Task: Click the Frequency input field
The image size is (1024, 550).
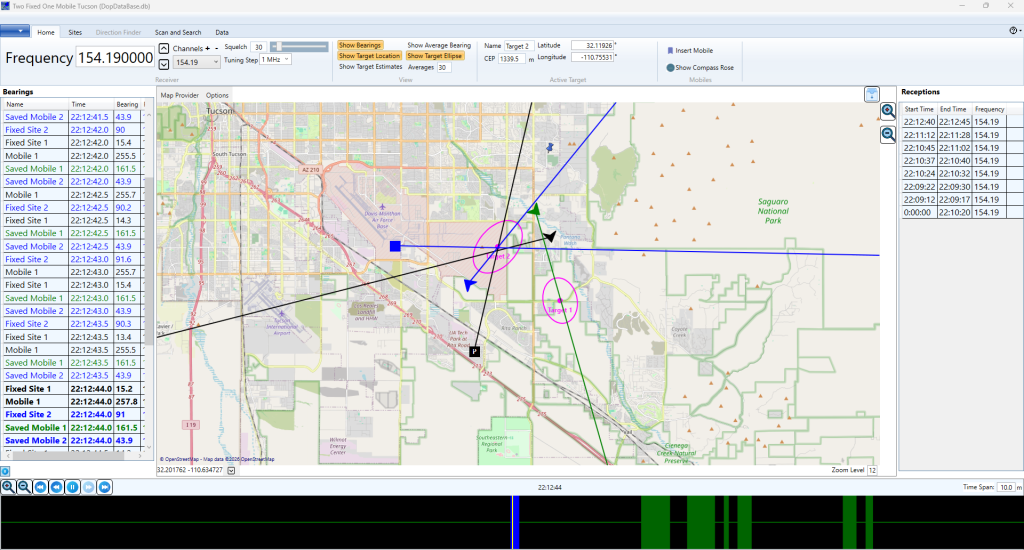Action: (113, 58)
